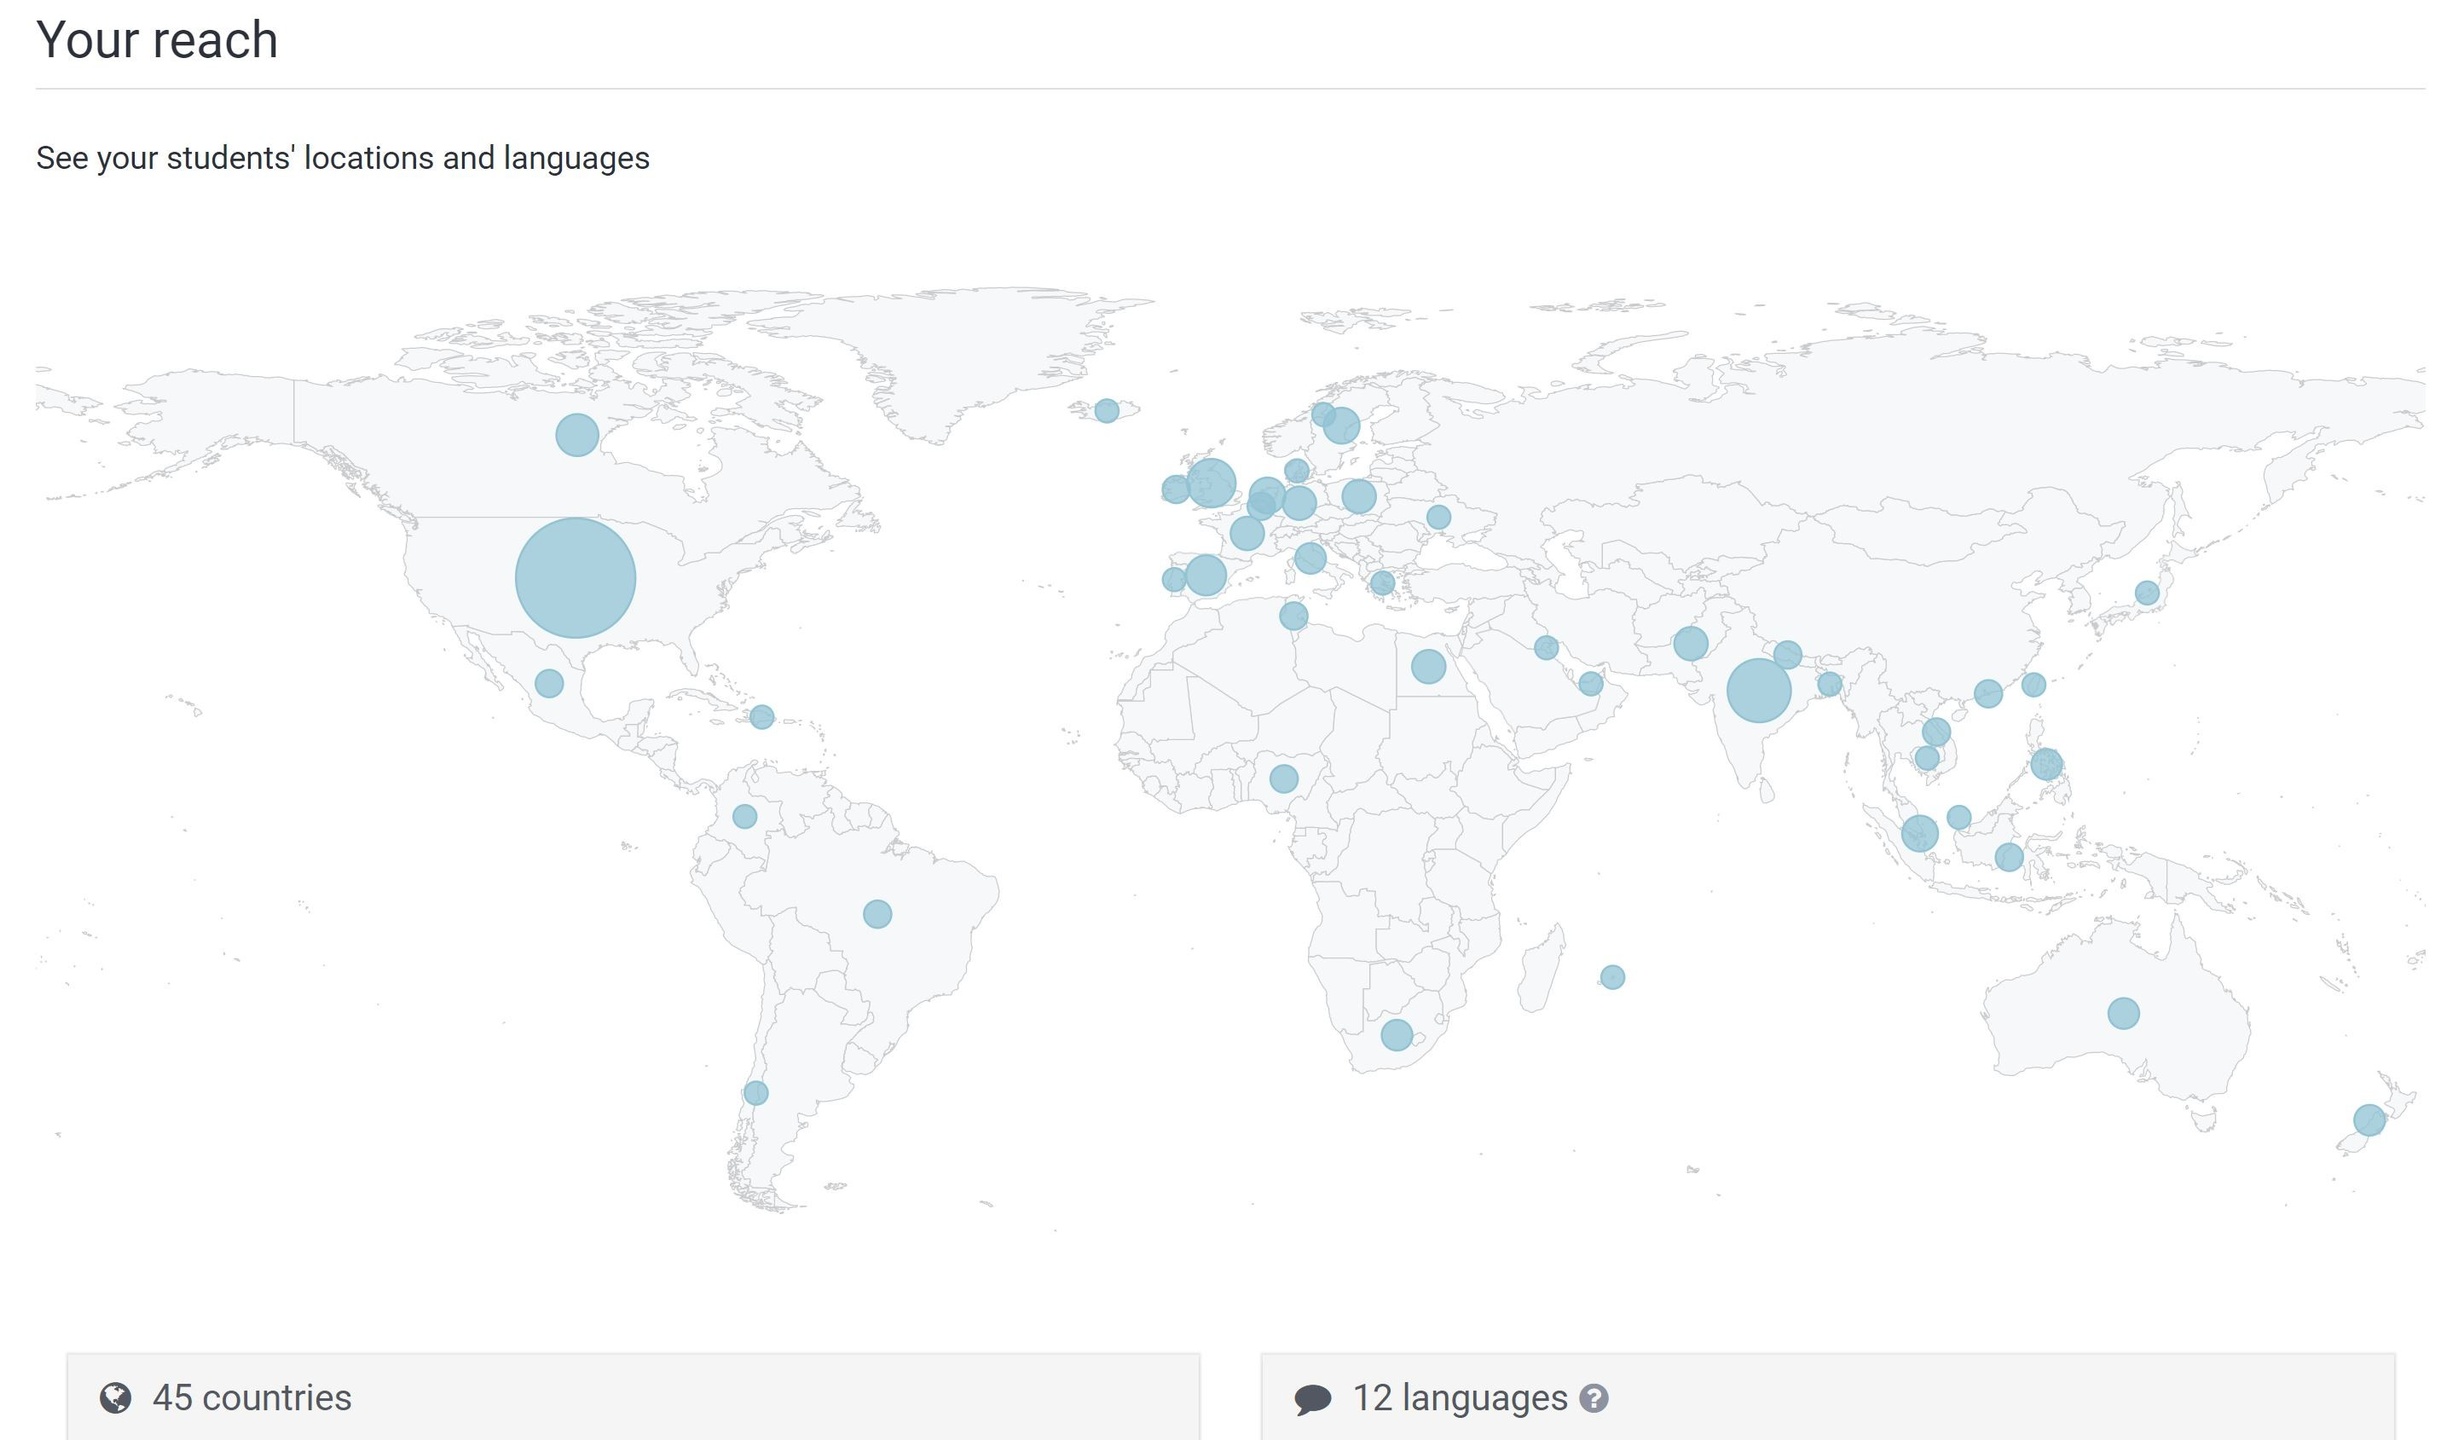Viewport: 2459px width, 1440px height.
Task: Click the Canada student bubble
Action: point(577,435)
